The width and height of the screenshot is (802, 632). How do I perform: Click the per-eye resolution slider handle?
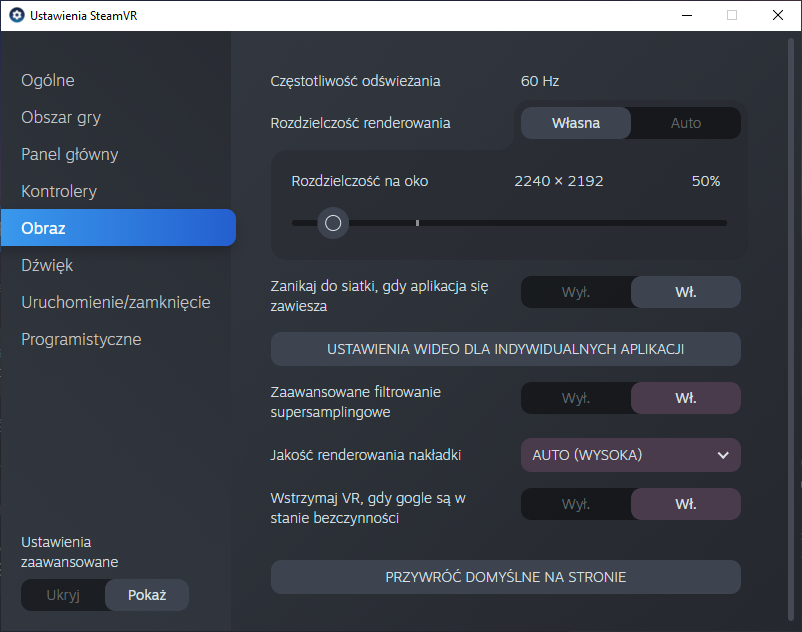pos(333,223)
